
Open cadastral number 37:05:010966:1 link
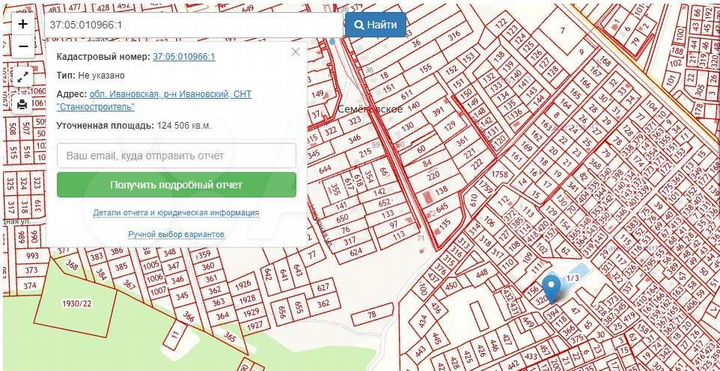[184, 57]
